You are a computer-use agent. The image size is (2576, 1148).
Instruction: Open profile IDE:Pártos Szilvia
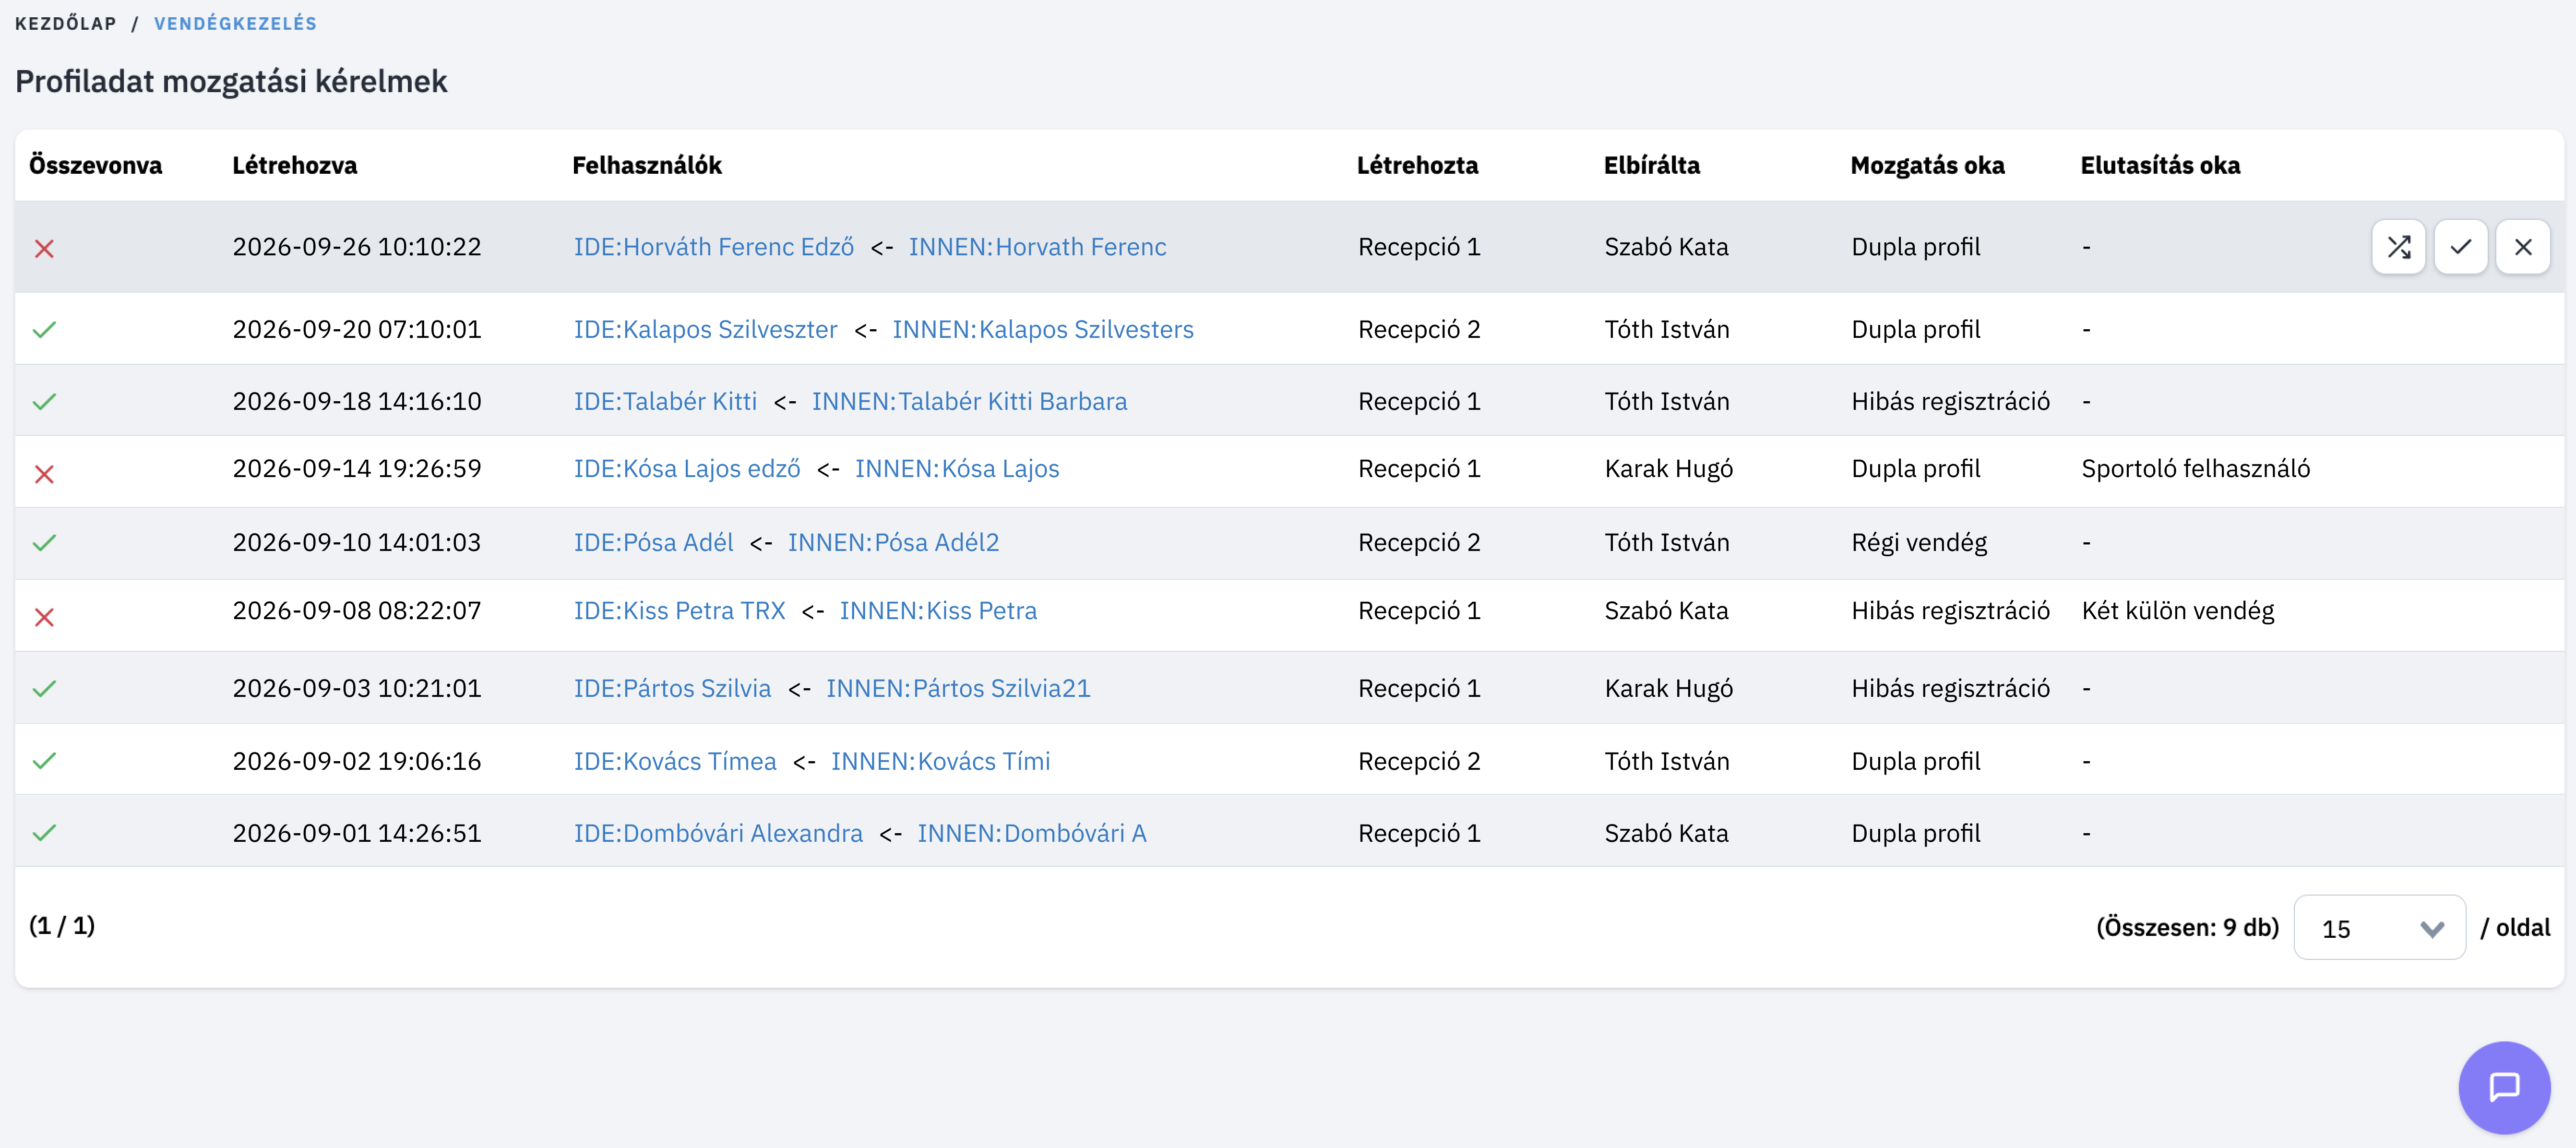(672, 688)
